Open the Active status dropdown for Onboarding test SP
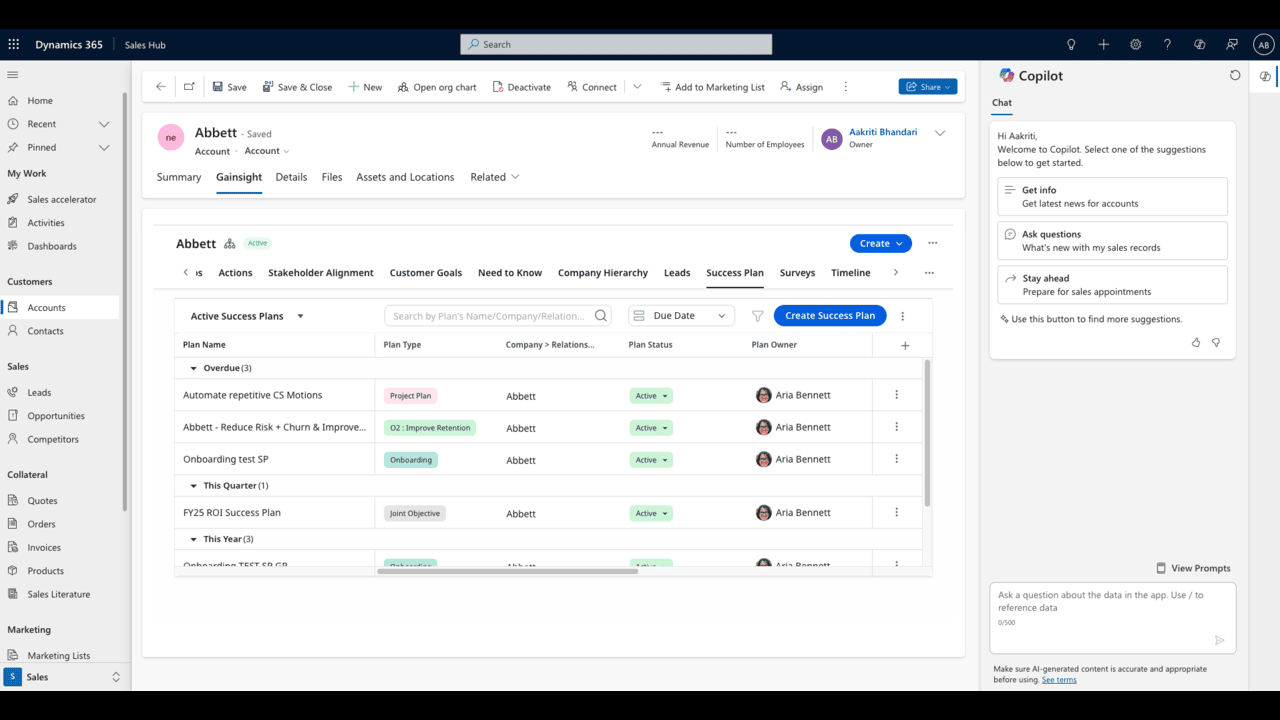1280x720 pixels. tap(650, 460)
